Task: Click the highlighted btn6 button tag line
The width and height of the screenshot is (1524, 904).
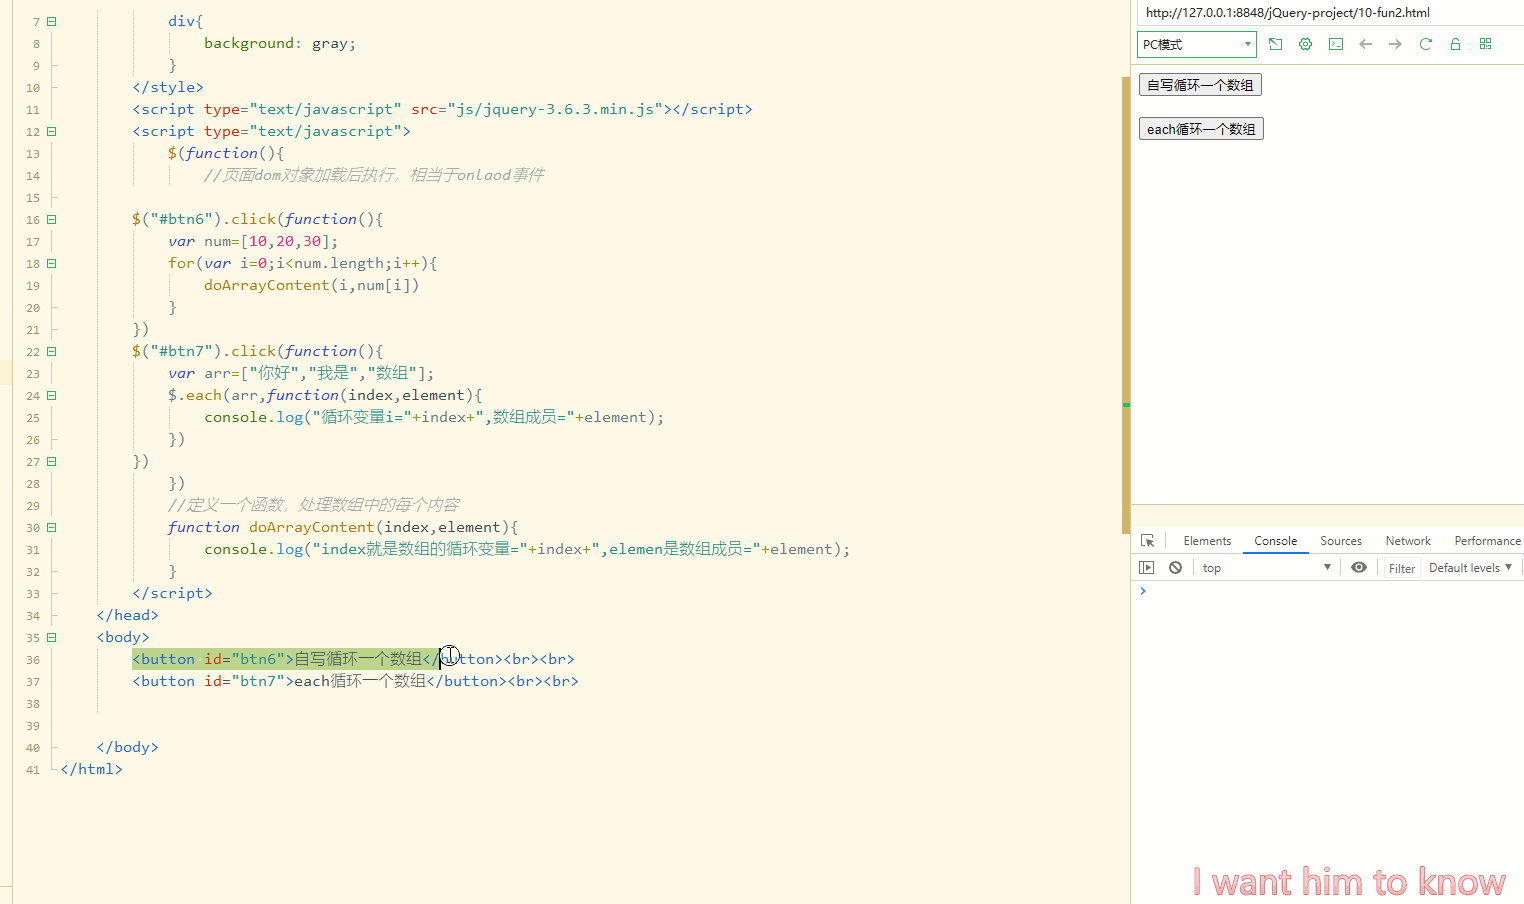Action: pos(353,659)
